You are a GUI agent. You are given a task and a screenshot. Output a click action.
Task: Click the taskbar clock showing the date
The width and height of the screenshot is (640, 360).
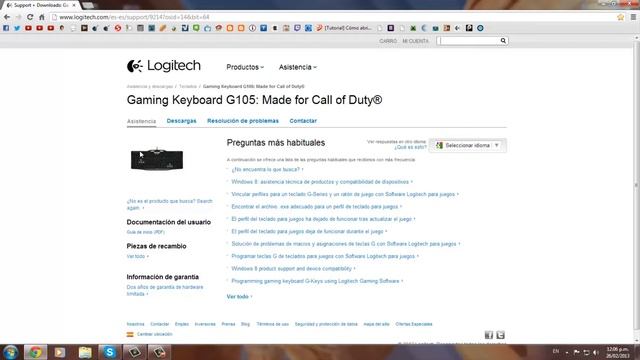(617, 353)
